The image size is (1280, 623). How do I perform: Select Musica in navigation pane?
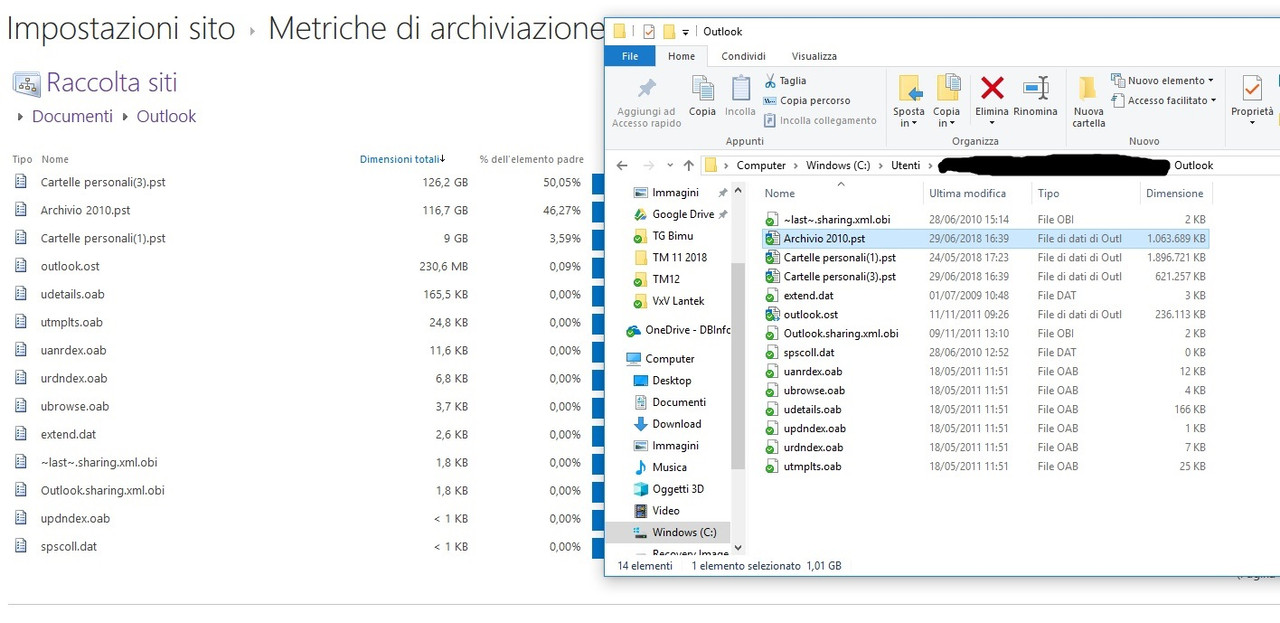(669, 467)
